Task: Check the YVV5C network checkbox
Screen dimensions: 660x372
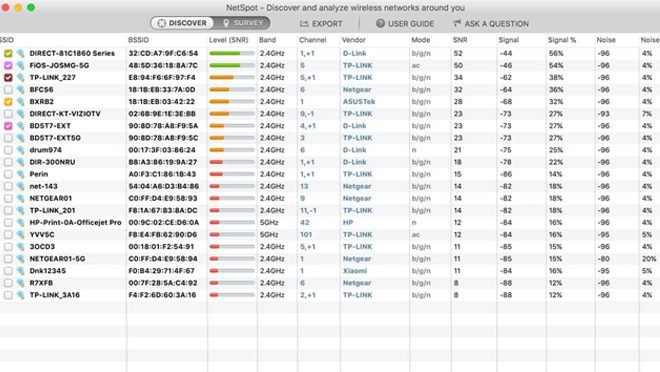Action: [x=8, y=235]
